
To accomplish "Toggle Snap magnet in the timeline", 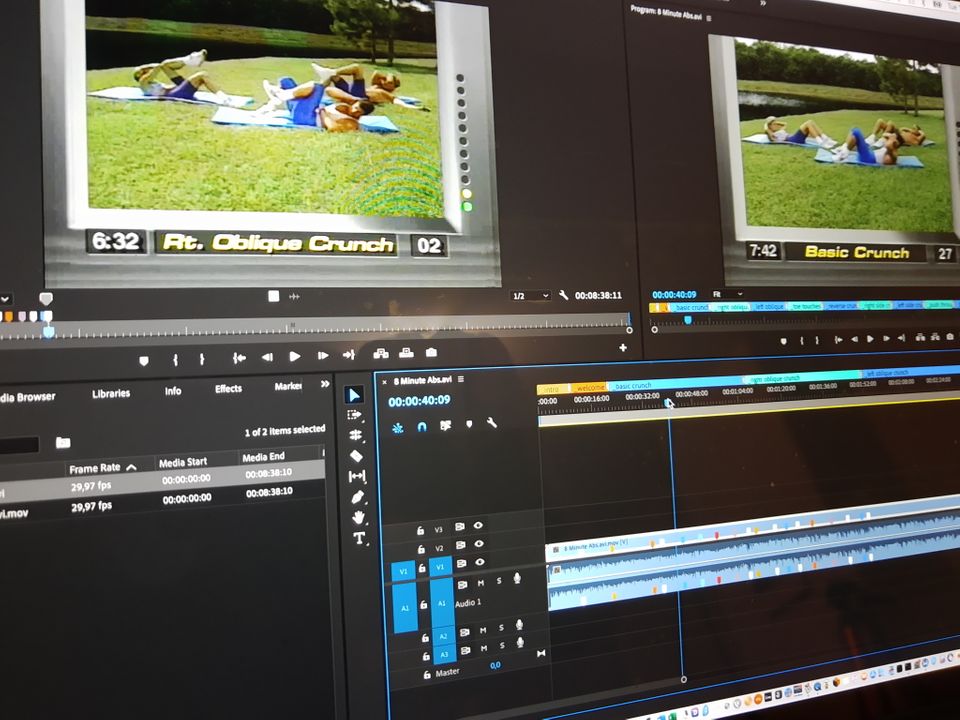I will click(x=422, y=426).
